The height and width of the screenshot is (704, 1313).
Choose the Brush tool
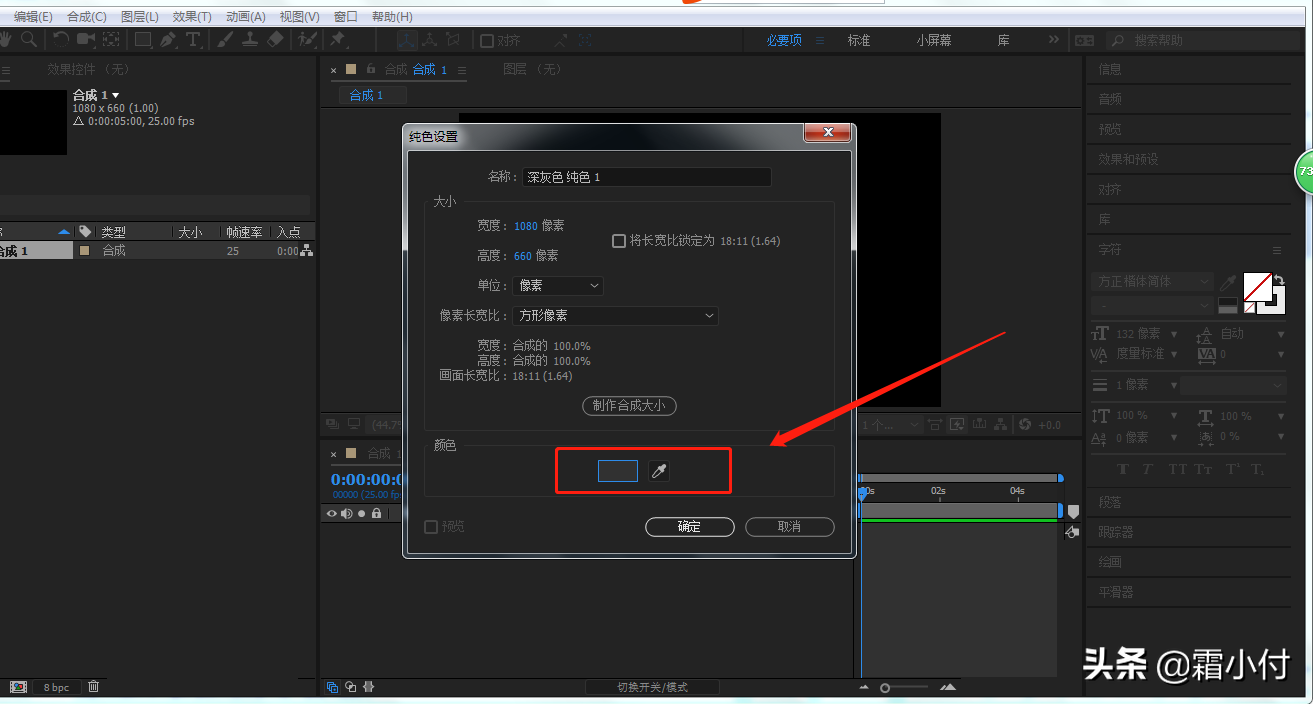click(225, 39)
